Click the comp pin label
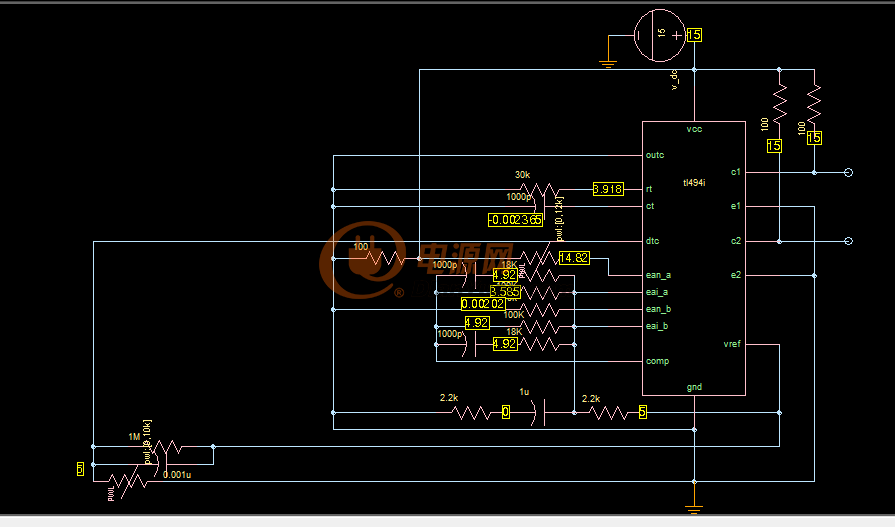895x527 pixels. tap(657, 361)
